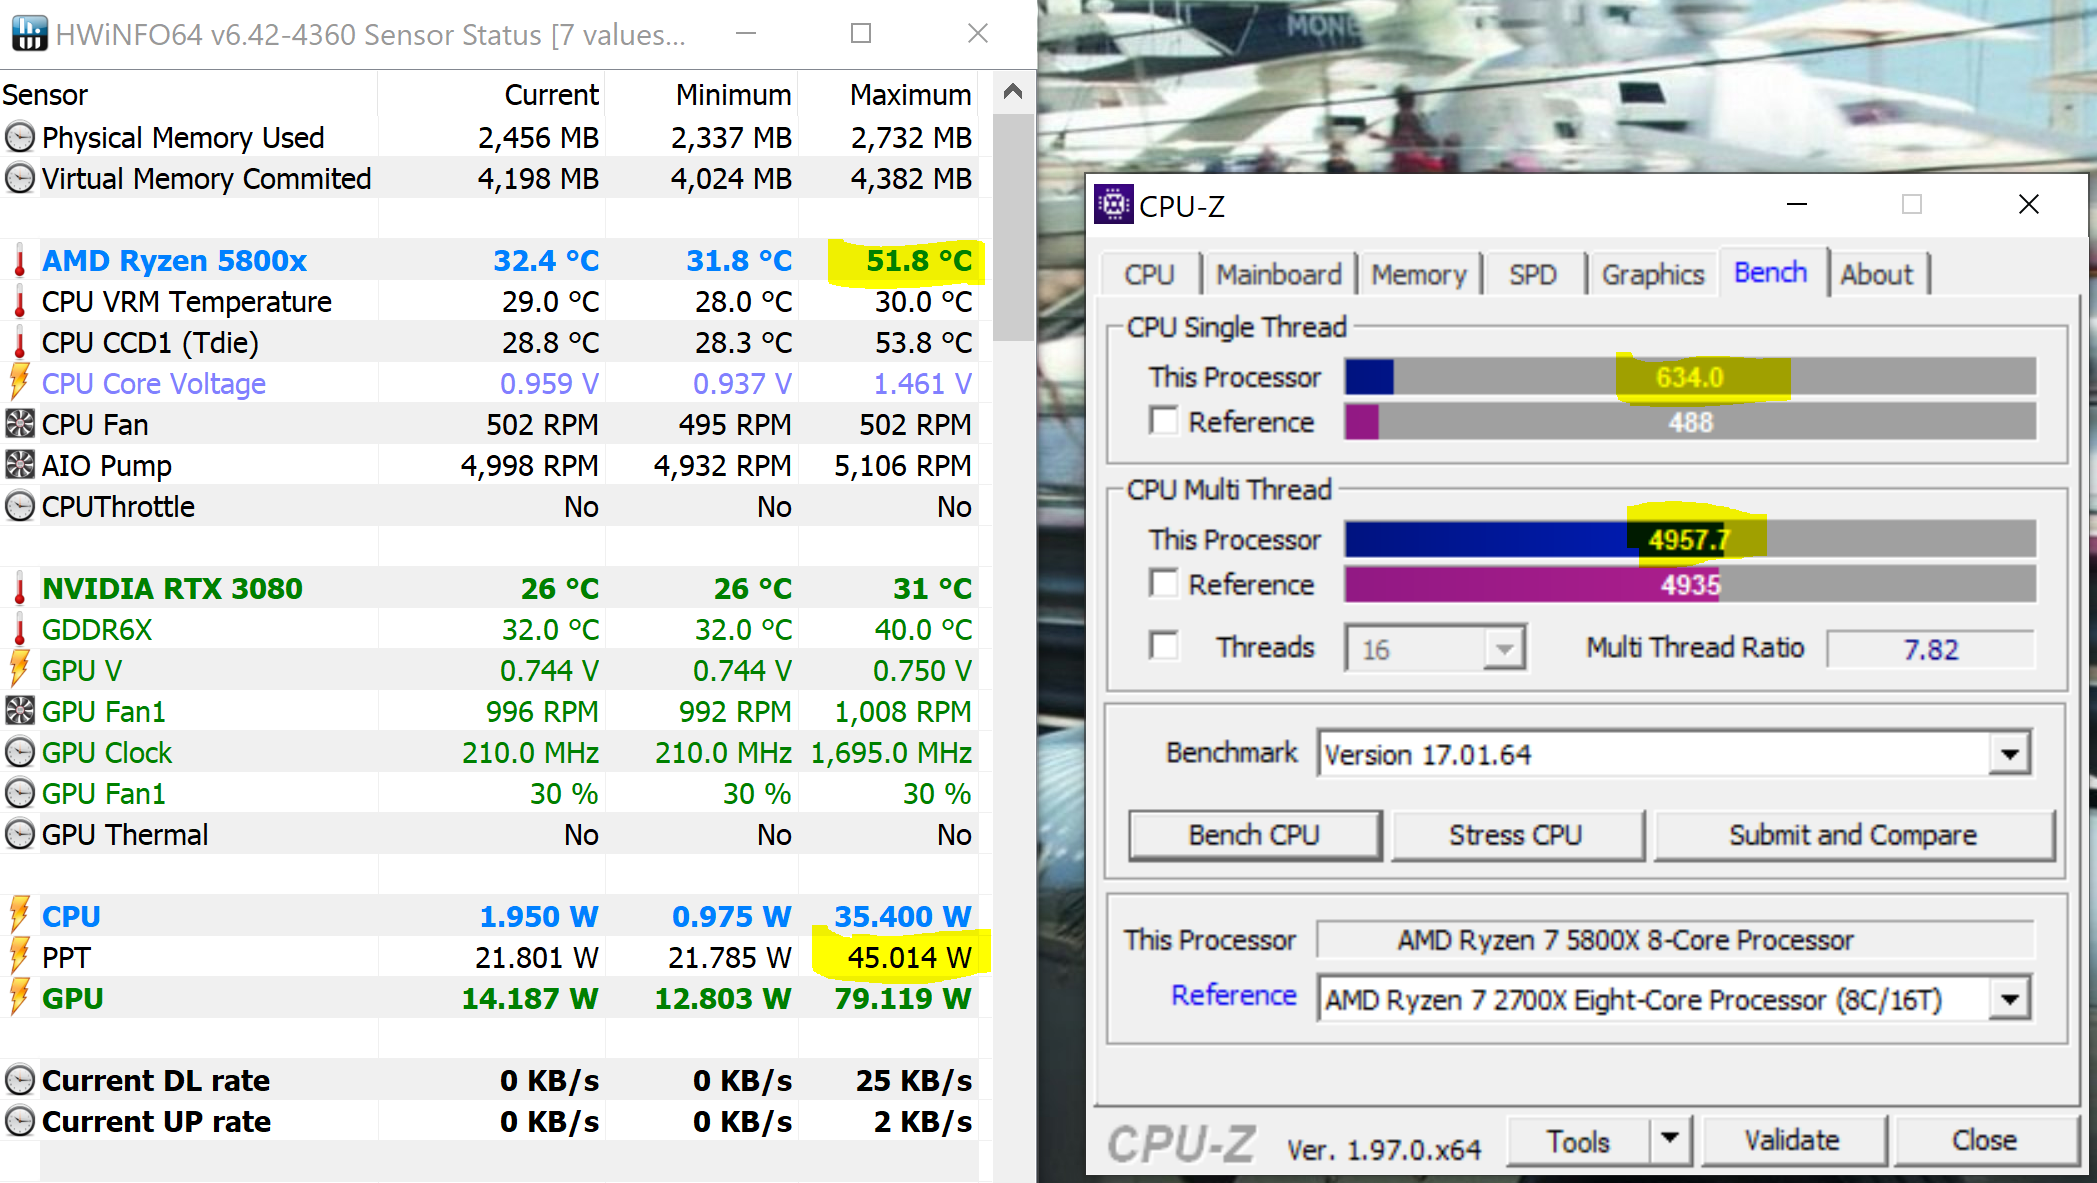Image resolution: width=2097 pixels, height=1183 pixels.
Task: Enable Single Thread Reference checkbox
Action: (x=1164, y=421)
